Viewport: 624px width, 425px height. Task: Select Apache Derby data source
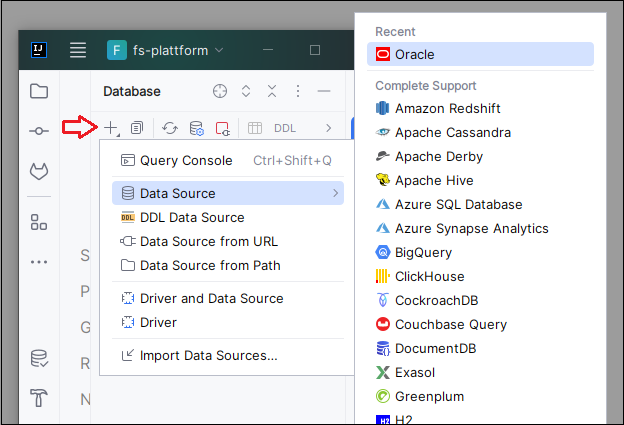click(480, 156)
